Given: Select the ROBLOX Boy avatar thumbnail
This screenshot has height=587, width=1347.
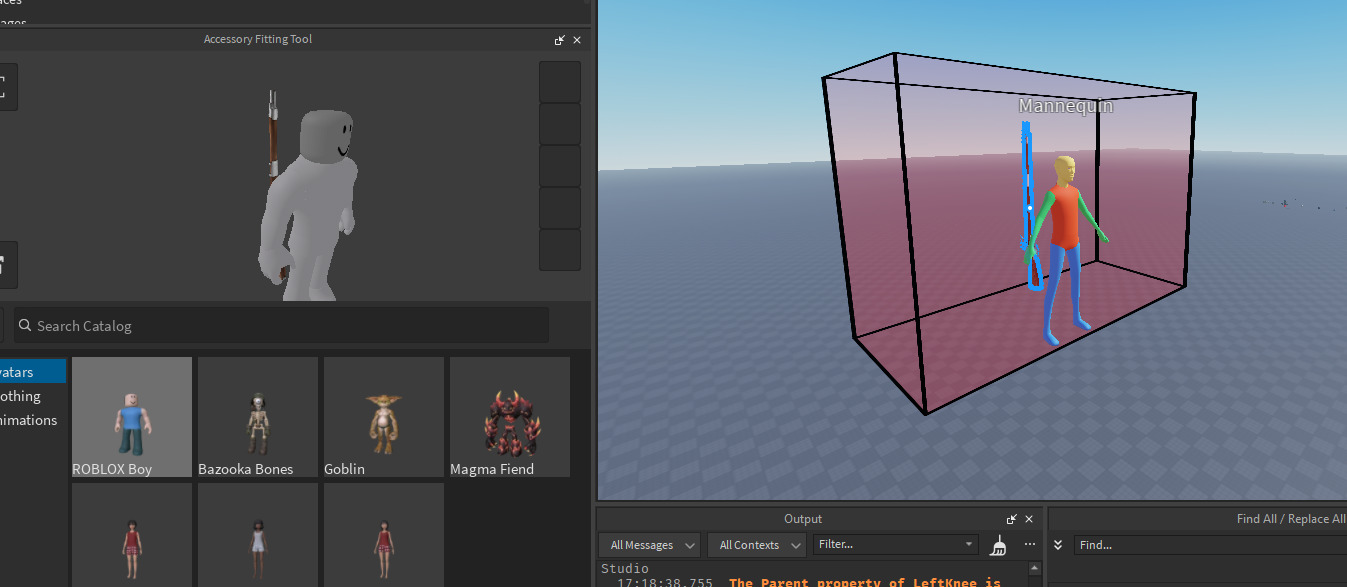Looking at the screenshot, I should click(131, 416).
